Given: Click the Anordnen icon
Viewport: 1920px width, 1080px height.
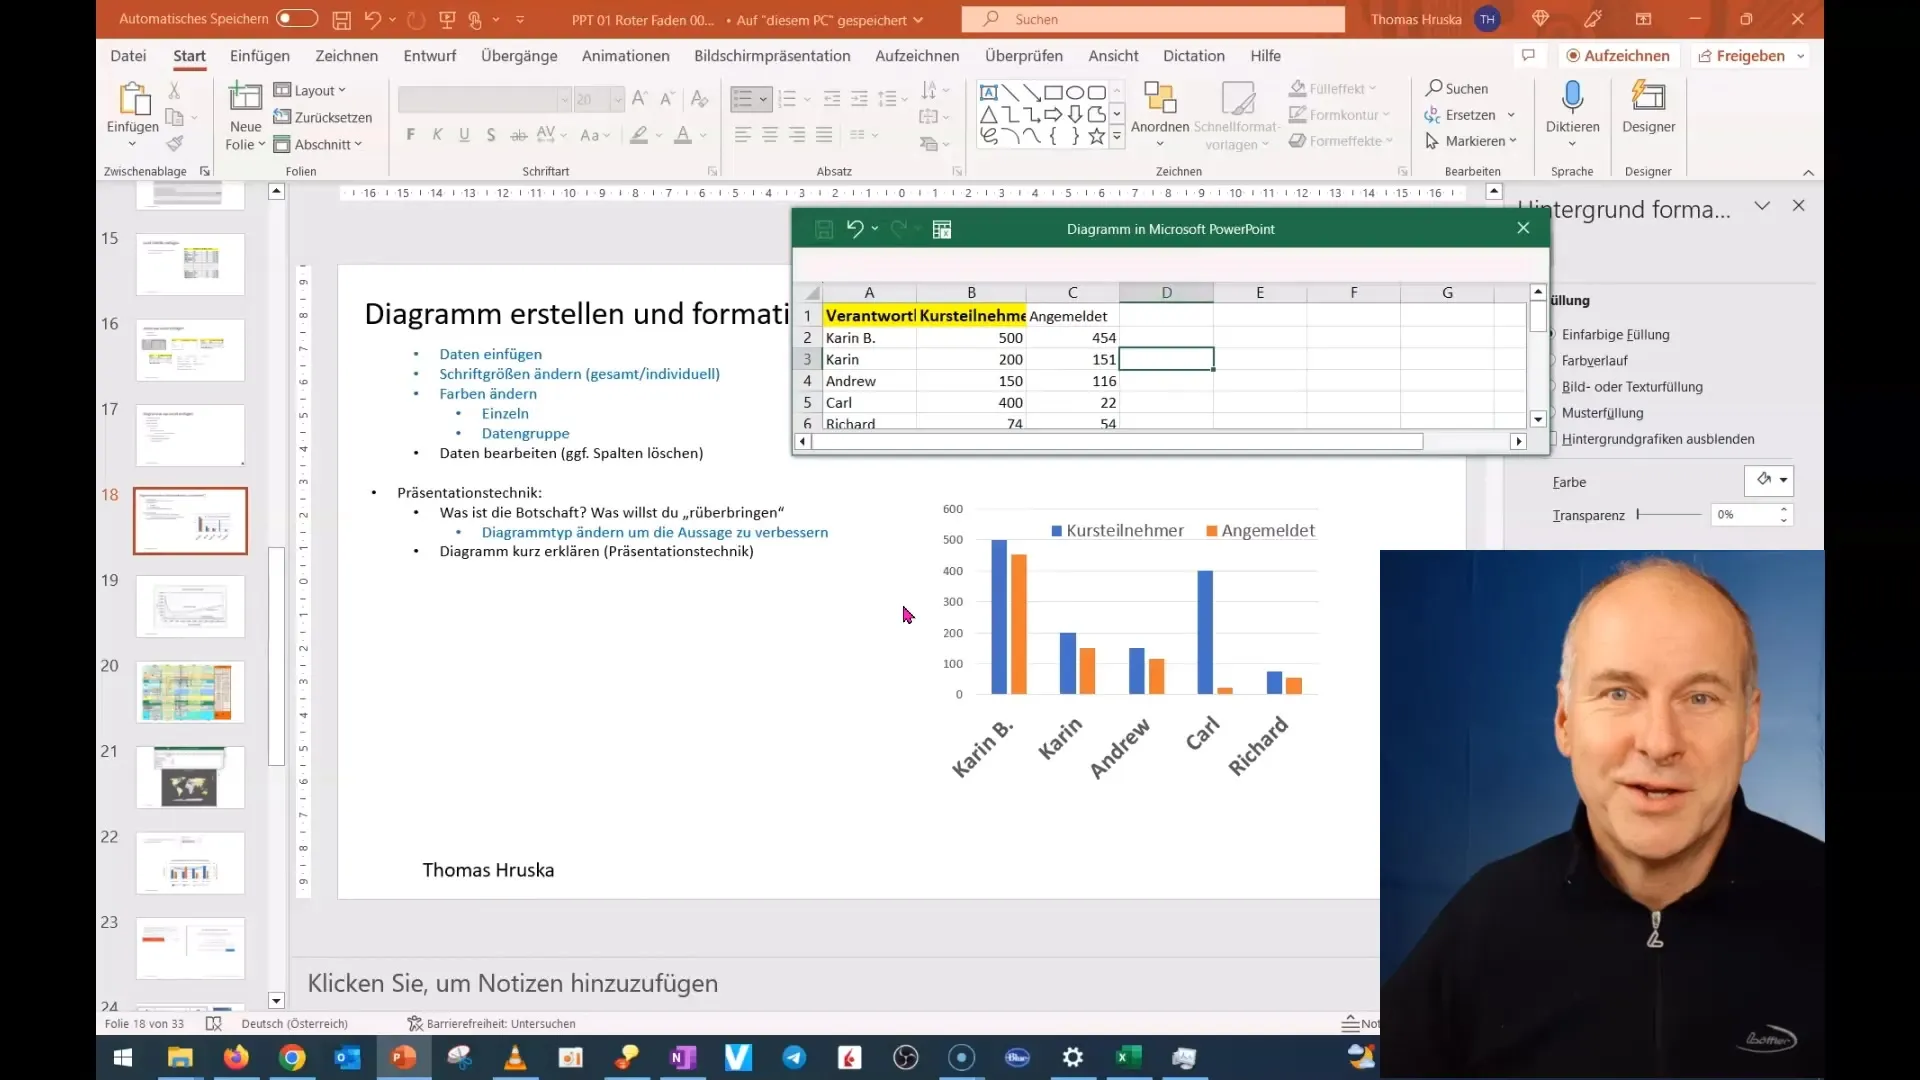Looking at the screenshot, I should click(1160, 98).
